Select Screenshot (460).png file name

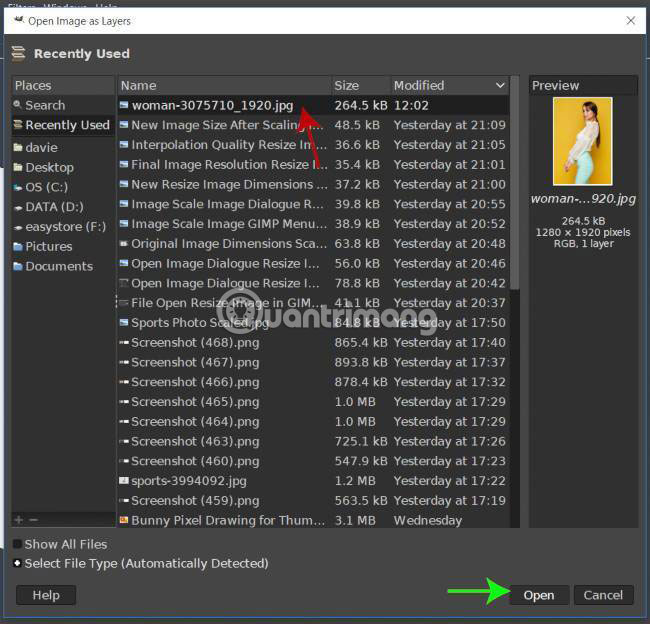195,461
